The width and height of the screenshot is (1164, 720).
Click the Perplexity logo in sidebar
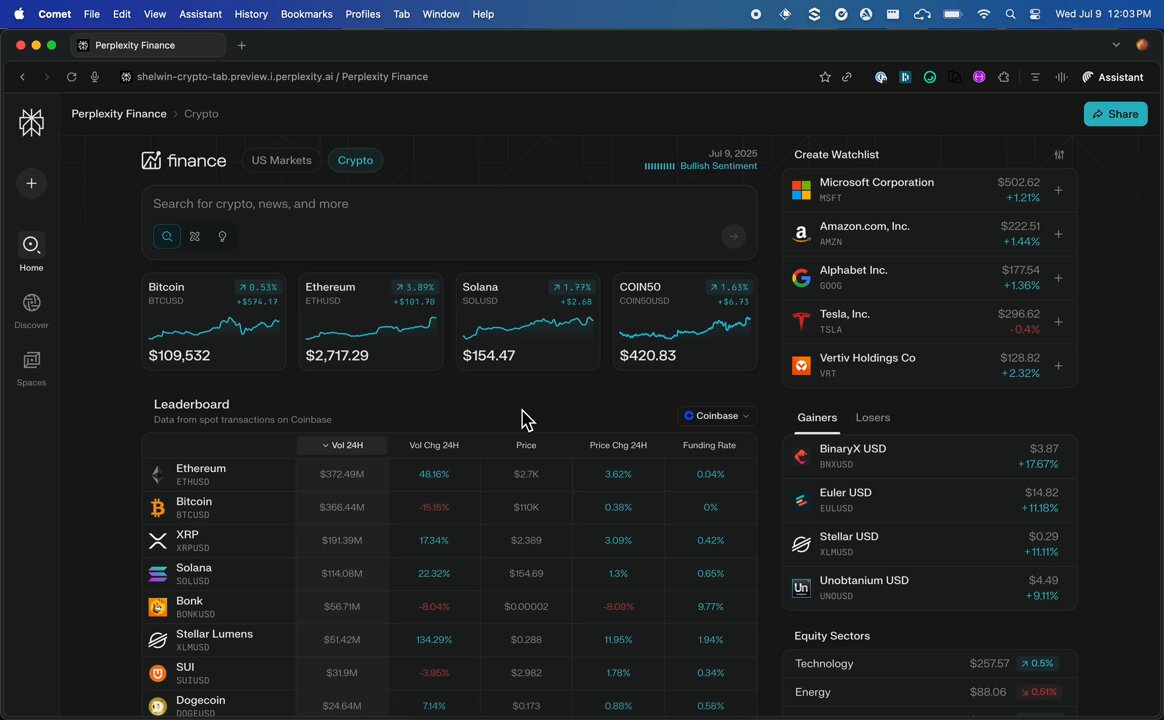pos(31,122)
